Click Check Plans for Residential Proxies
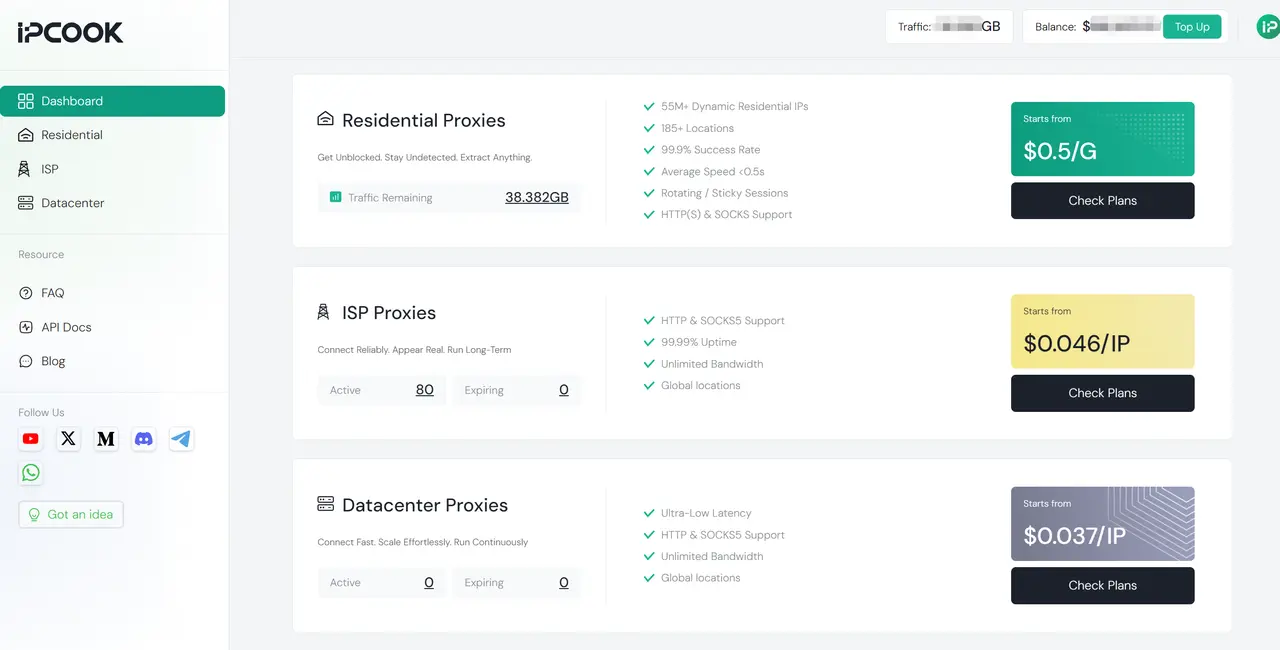The height and width of the screenshot is (650, 1280). click(x=1102, y=201)
